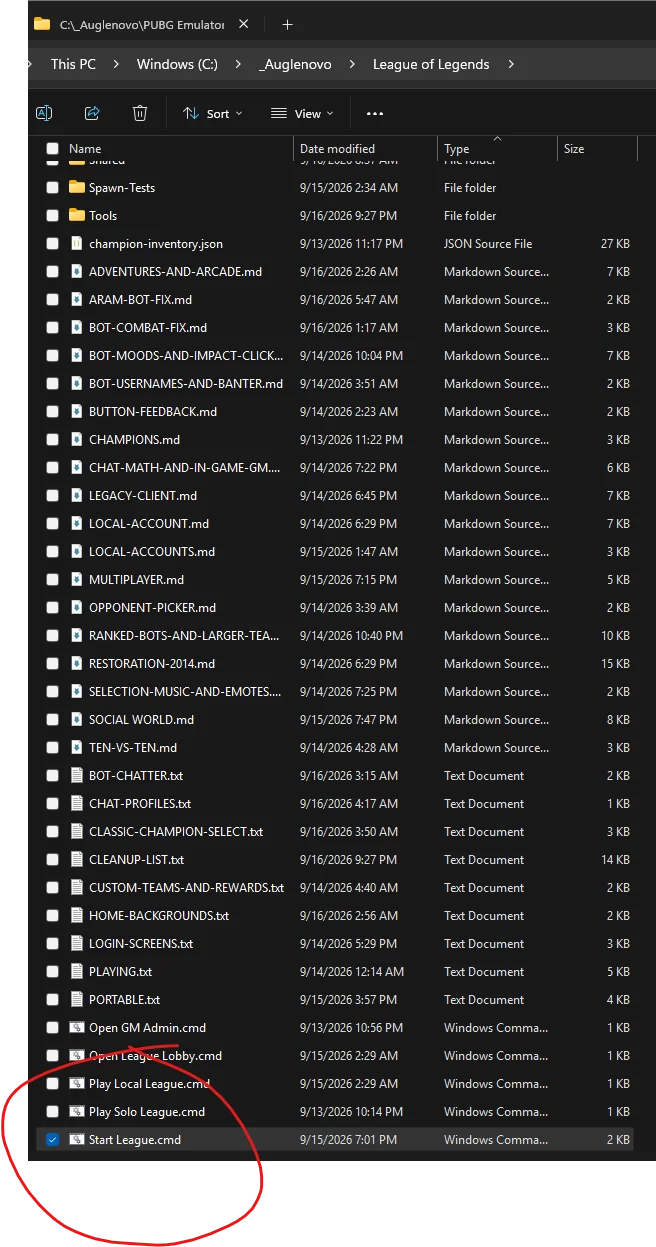Image resolution: width=656 pixels, height=1247 pixels.
Task: Click the Rename icon in the toolbar
Action: click(44, 113)
